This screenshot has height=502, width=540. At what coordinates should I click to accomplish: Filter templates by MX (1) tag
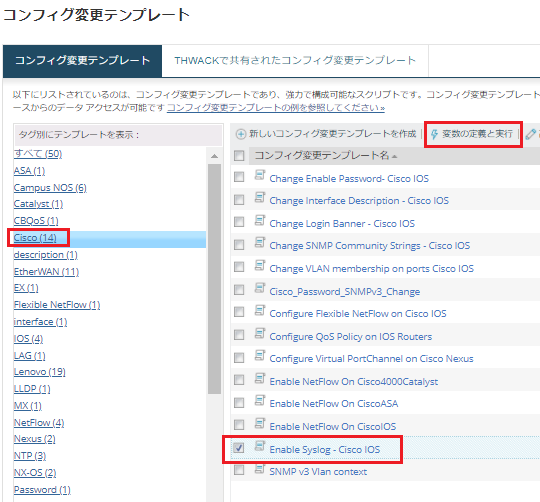[28, 406]
